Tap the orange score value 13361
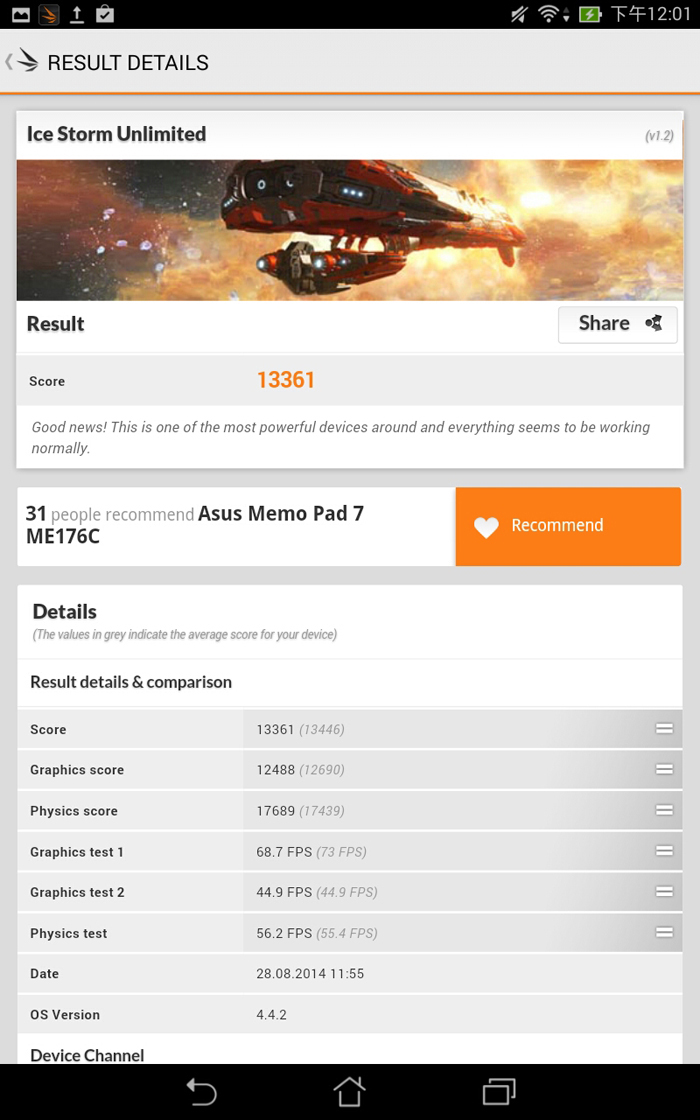Screen dimensions: 700x1120 pyautogui.click(x=286, y=380)
